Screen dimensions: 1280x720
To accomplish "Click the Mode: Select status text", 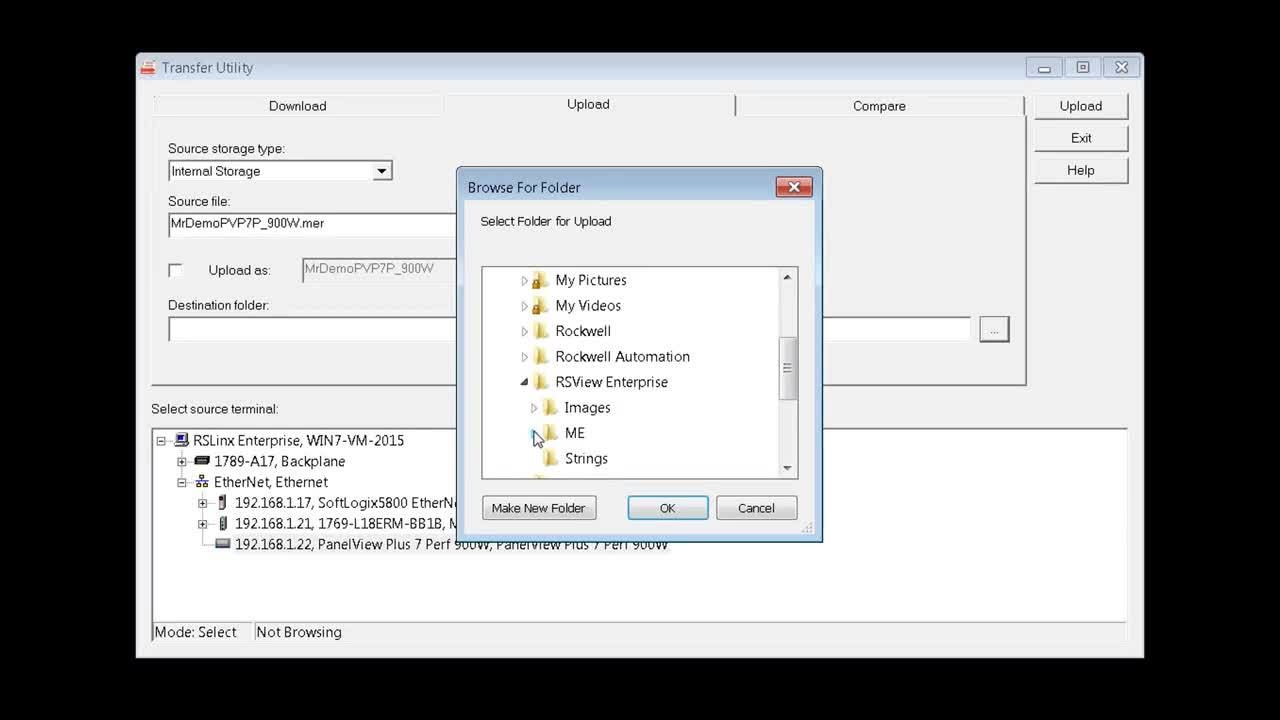I will tap(196, 632).
